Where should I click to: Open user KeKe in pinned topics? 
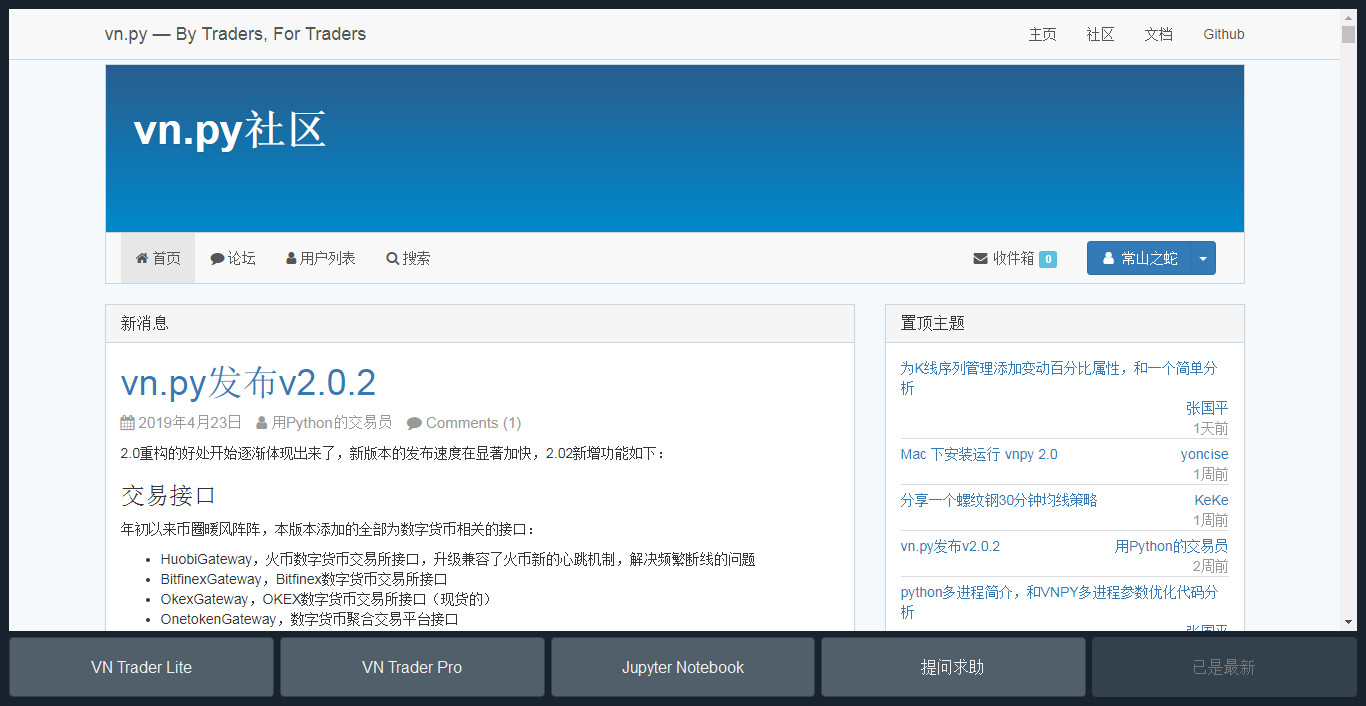[x=1211, y=500]
